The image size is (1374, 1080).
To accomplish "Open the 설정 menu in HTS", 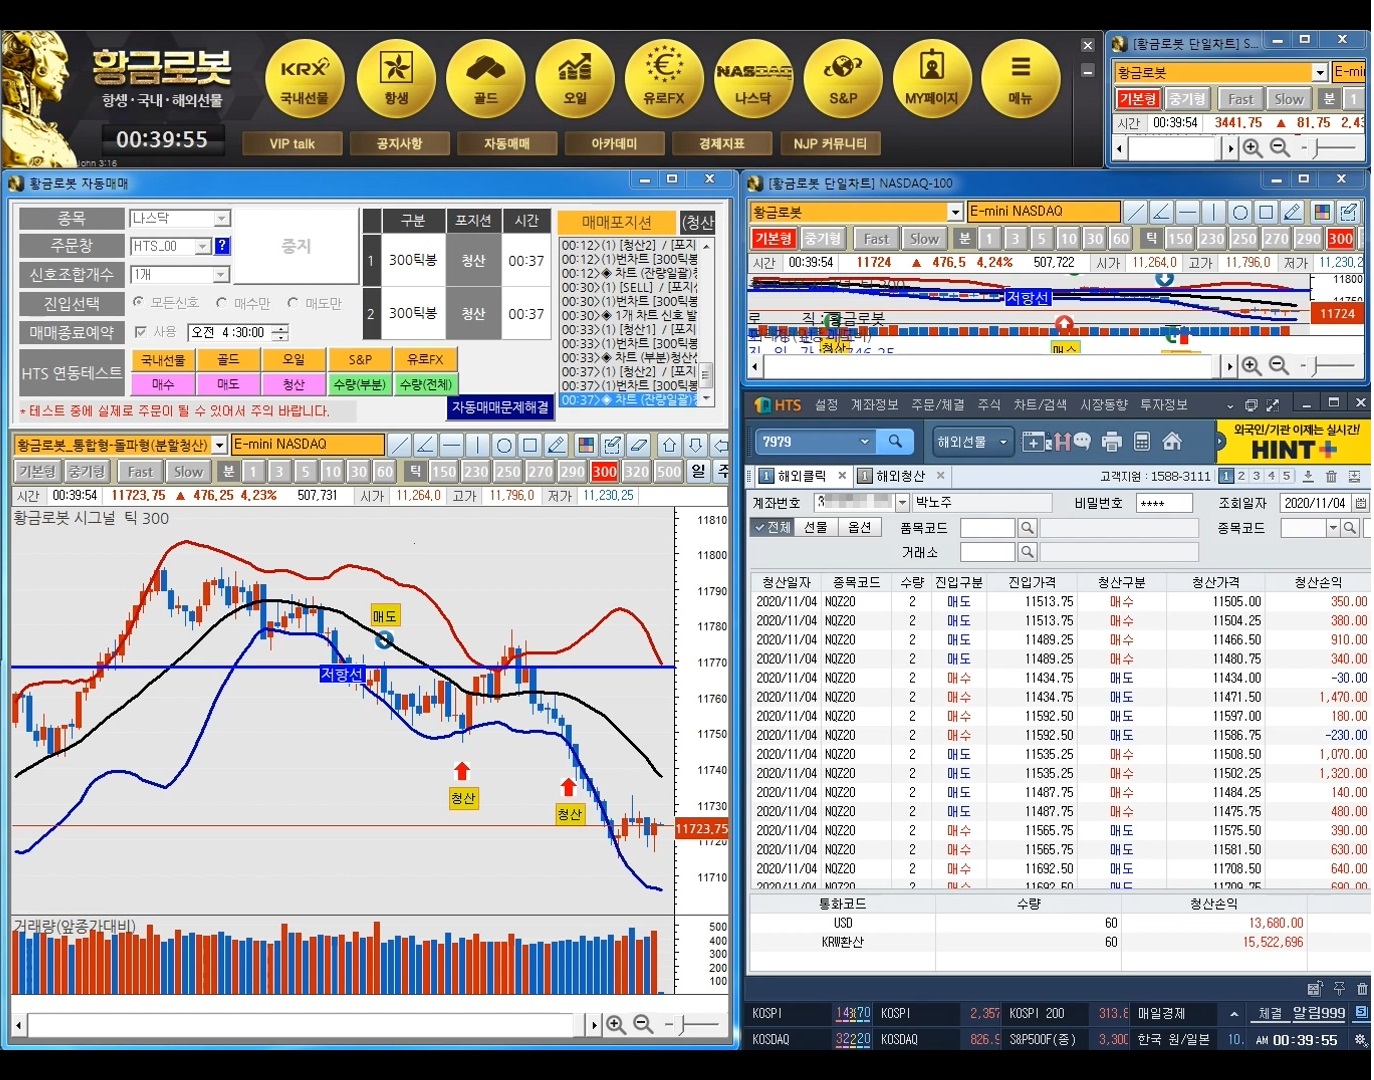I will pyautogui.click(x=826, y=405).
